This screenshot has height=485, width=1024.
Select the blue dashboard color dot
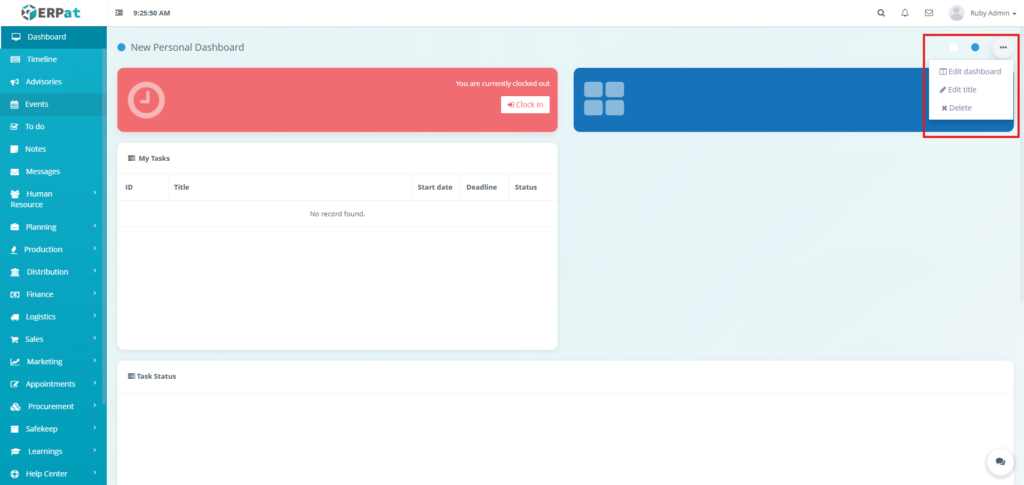click(975, 47)
